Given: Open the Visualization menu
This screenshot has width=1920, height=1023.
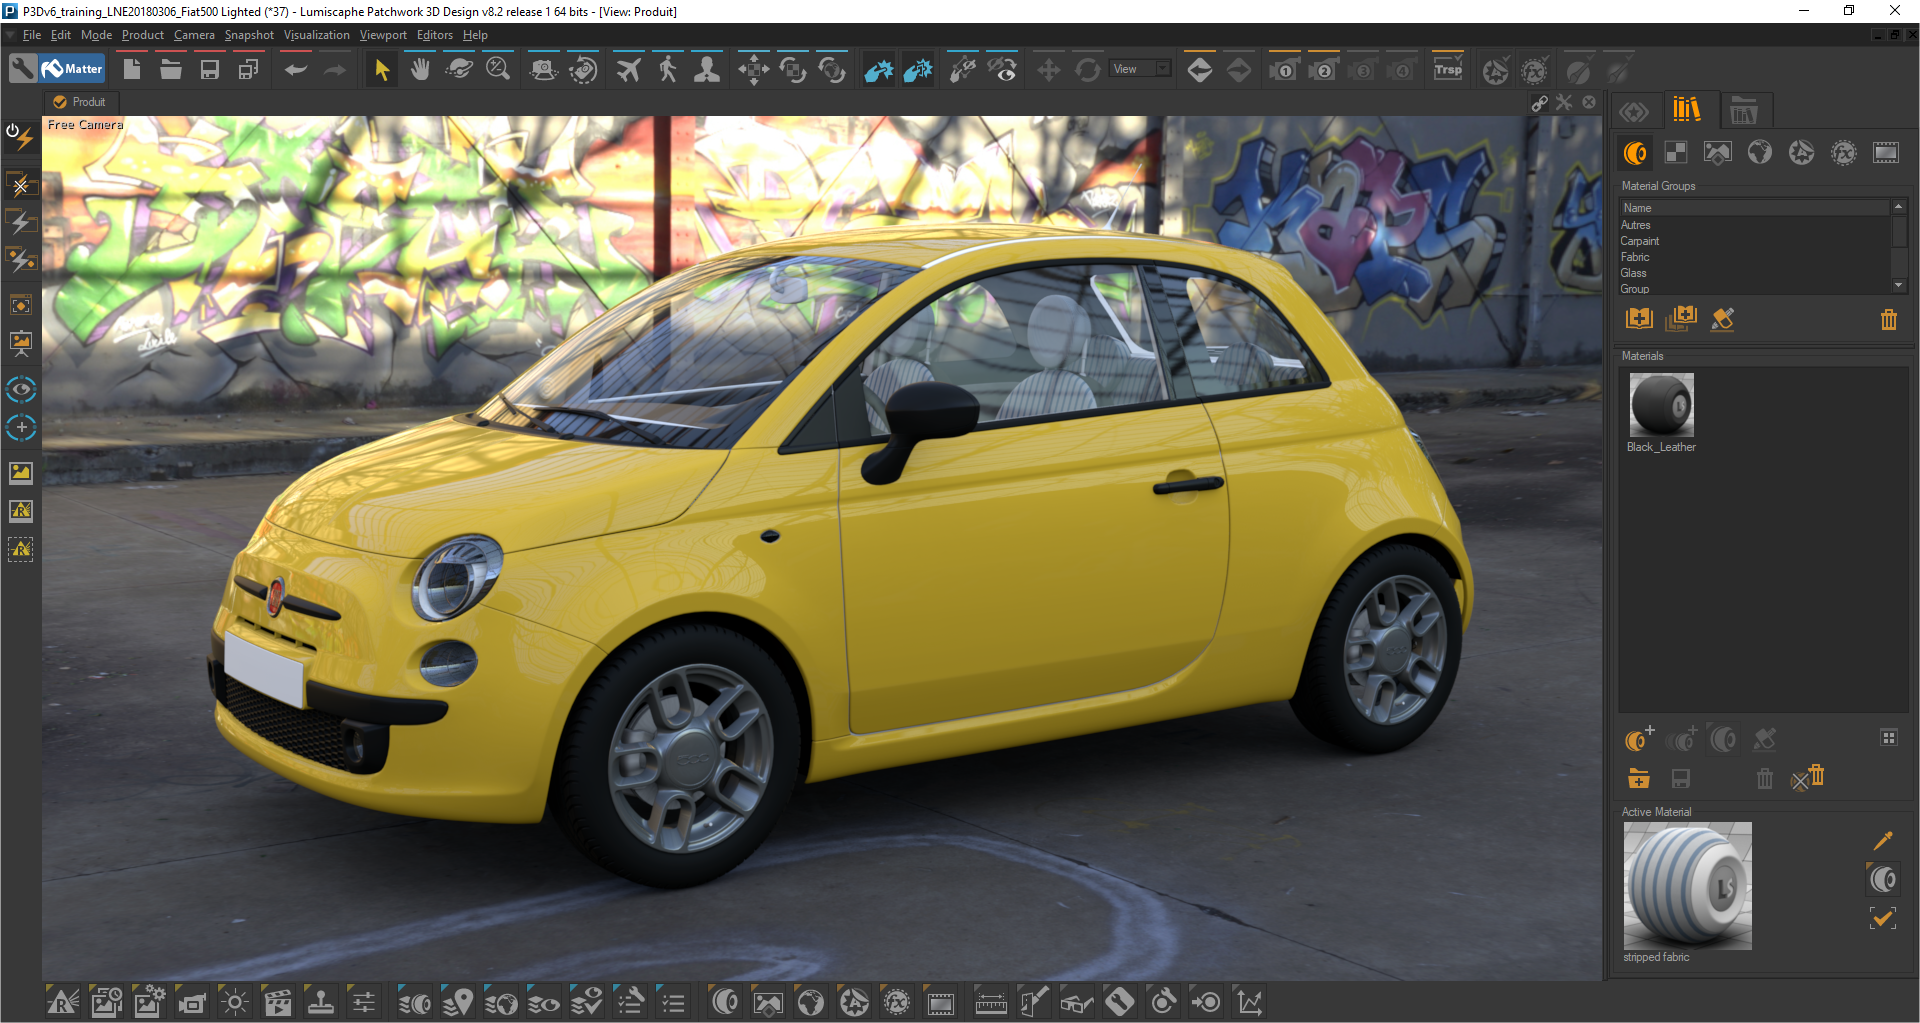Looking at the screenshot, I should 316,35.
